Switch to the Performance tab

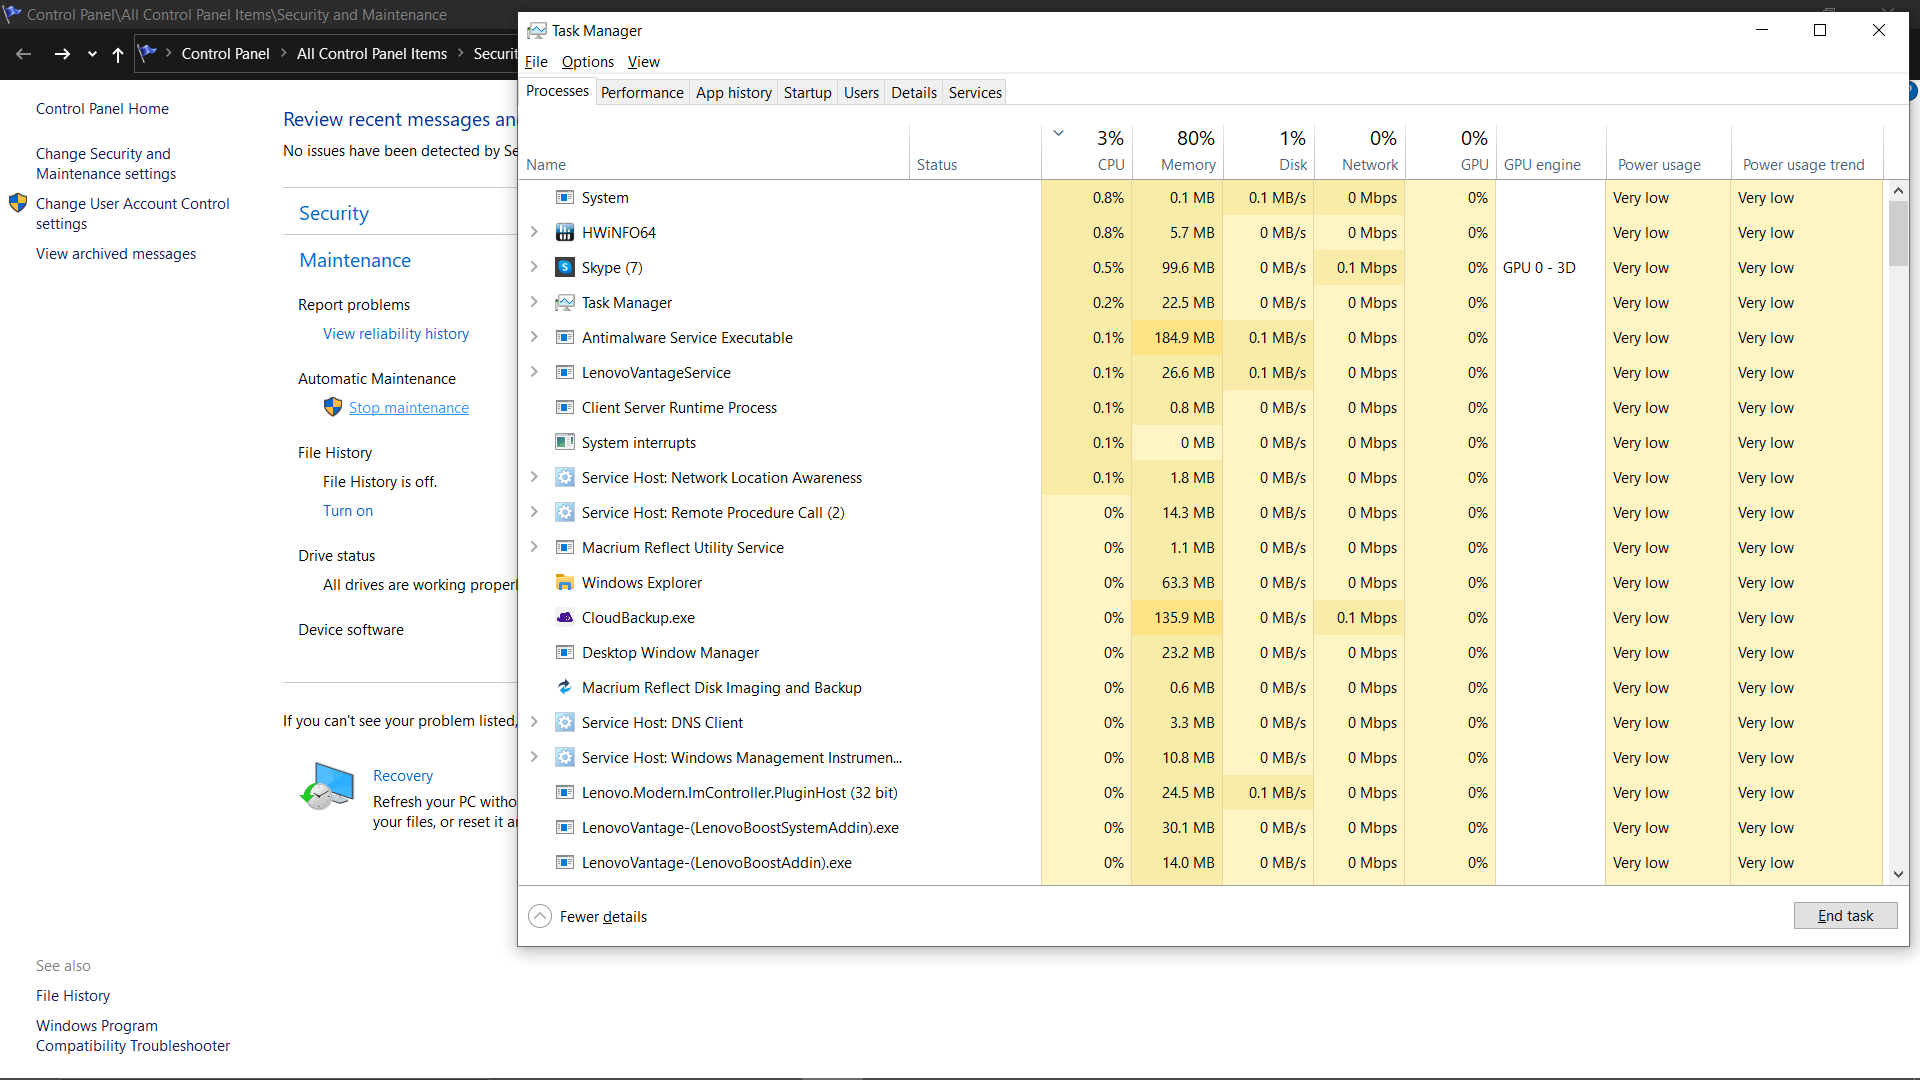[x=641, y=92]
